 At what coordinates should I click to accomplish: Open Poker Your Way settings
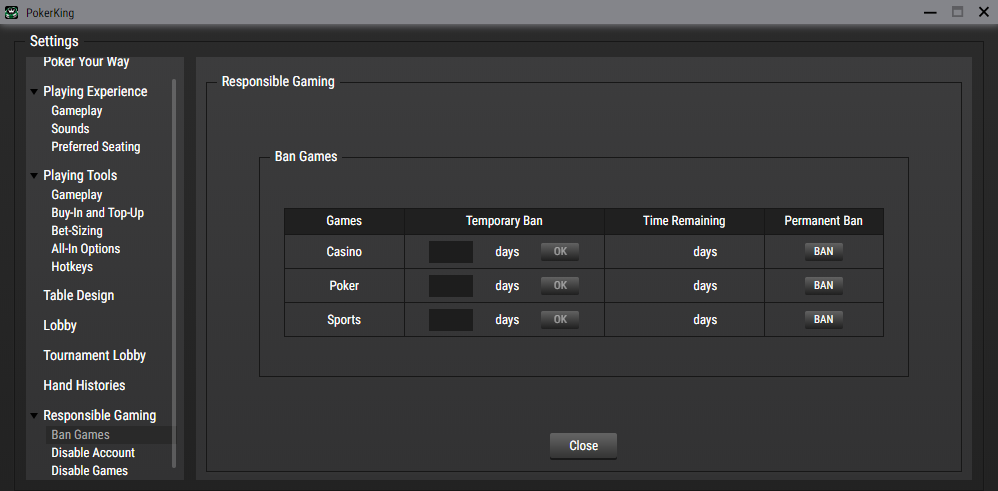pos(86,62)
